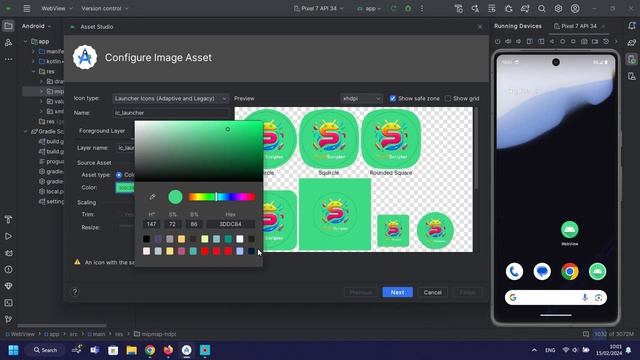The width and height of the screenshot is (640, 360).
Task: Open the main hamburger menu
Action: tap(27, 8)
